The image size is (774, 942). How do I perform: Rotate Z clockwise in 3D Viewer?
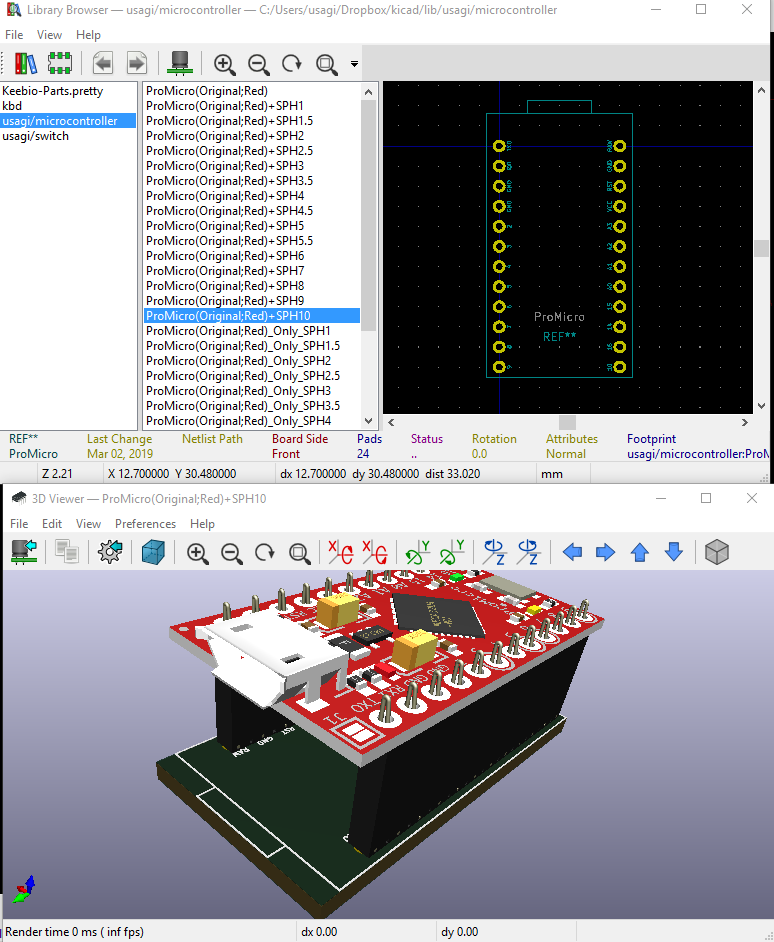pyautogui.click(x=494, y=552)
